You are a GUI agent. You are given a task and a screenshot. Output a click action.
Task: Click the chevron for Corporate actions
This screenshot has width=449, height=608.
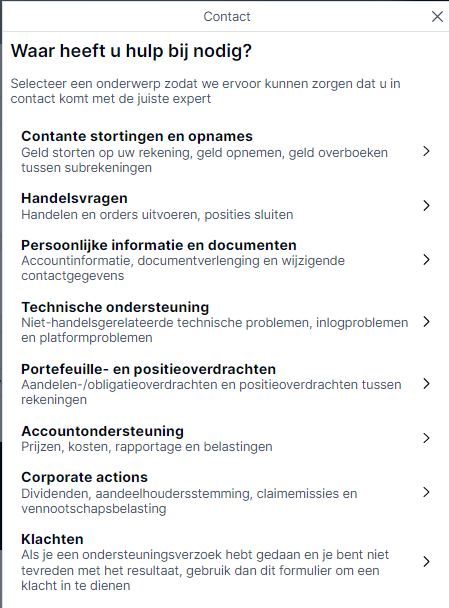(426, 492)
